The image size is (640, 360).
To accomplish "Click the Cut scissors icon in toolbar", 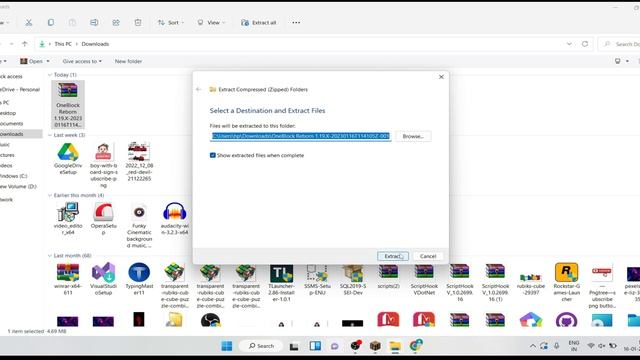I will click(29, 22).
